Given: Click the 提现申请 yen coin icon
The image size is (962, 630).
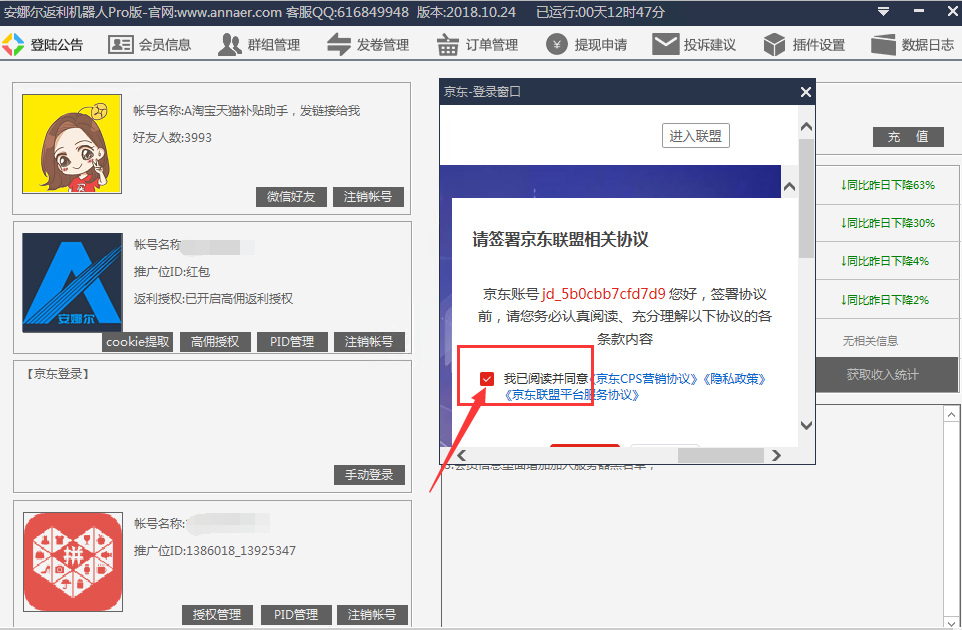Looking at the screenshot, I should coord(556,44).
